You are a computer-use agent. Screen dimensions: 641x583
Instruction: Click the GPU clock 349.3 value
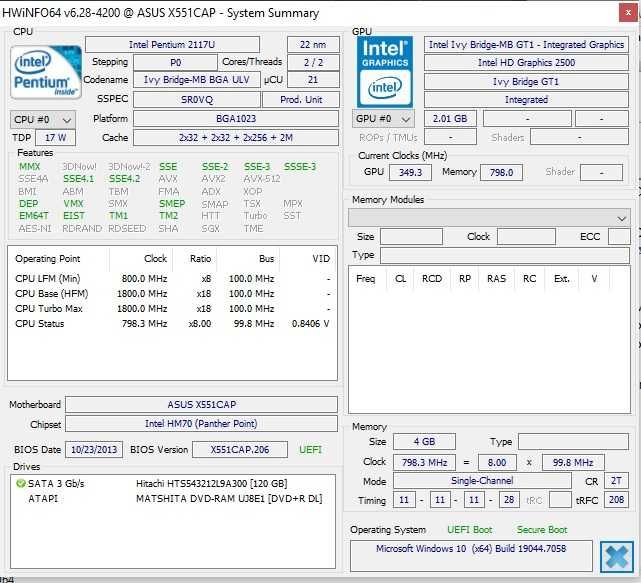pos(410,173)
